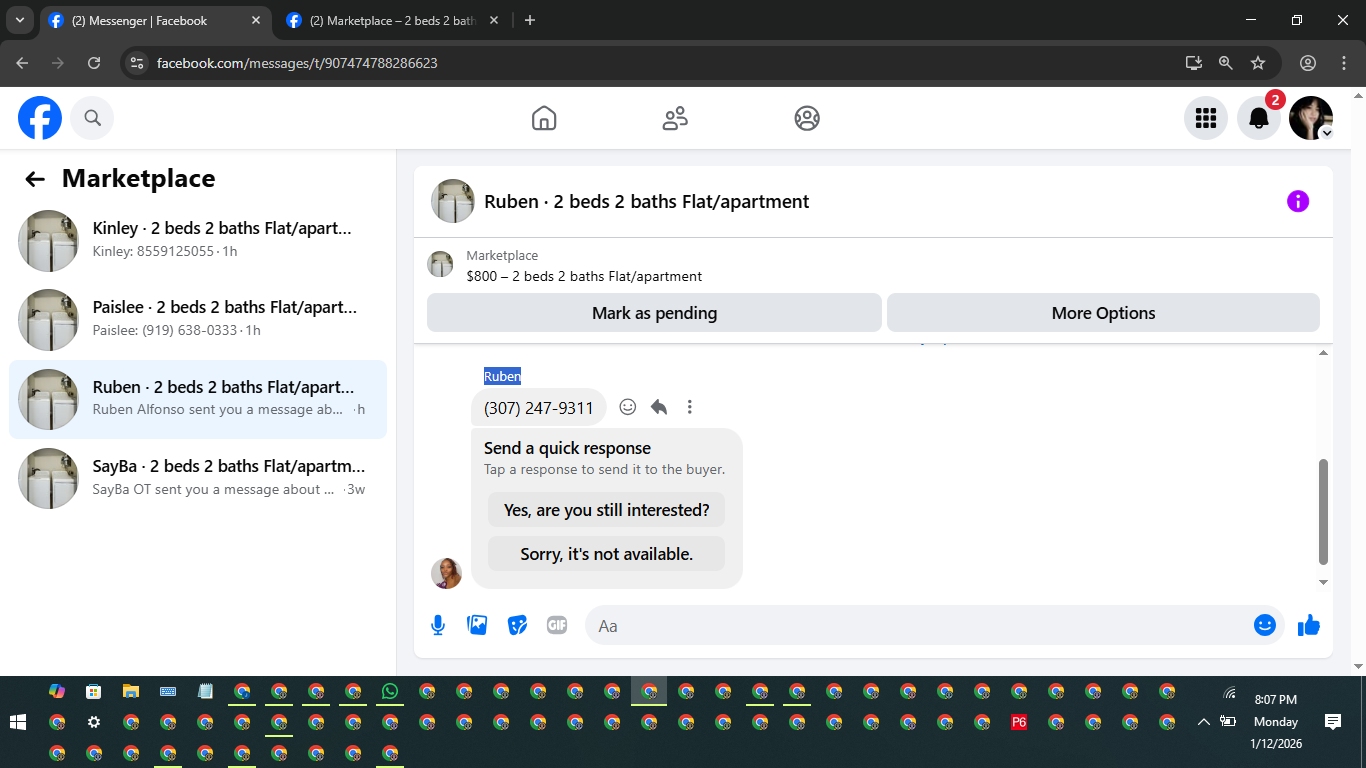1366x768 pixels.
Task: Select the Messenger | Facebook browser tab
Action: (154, 20)
